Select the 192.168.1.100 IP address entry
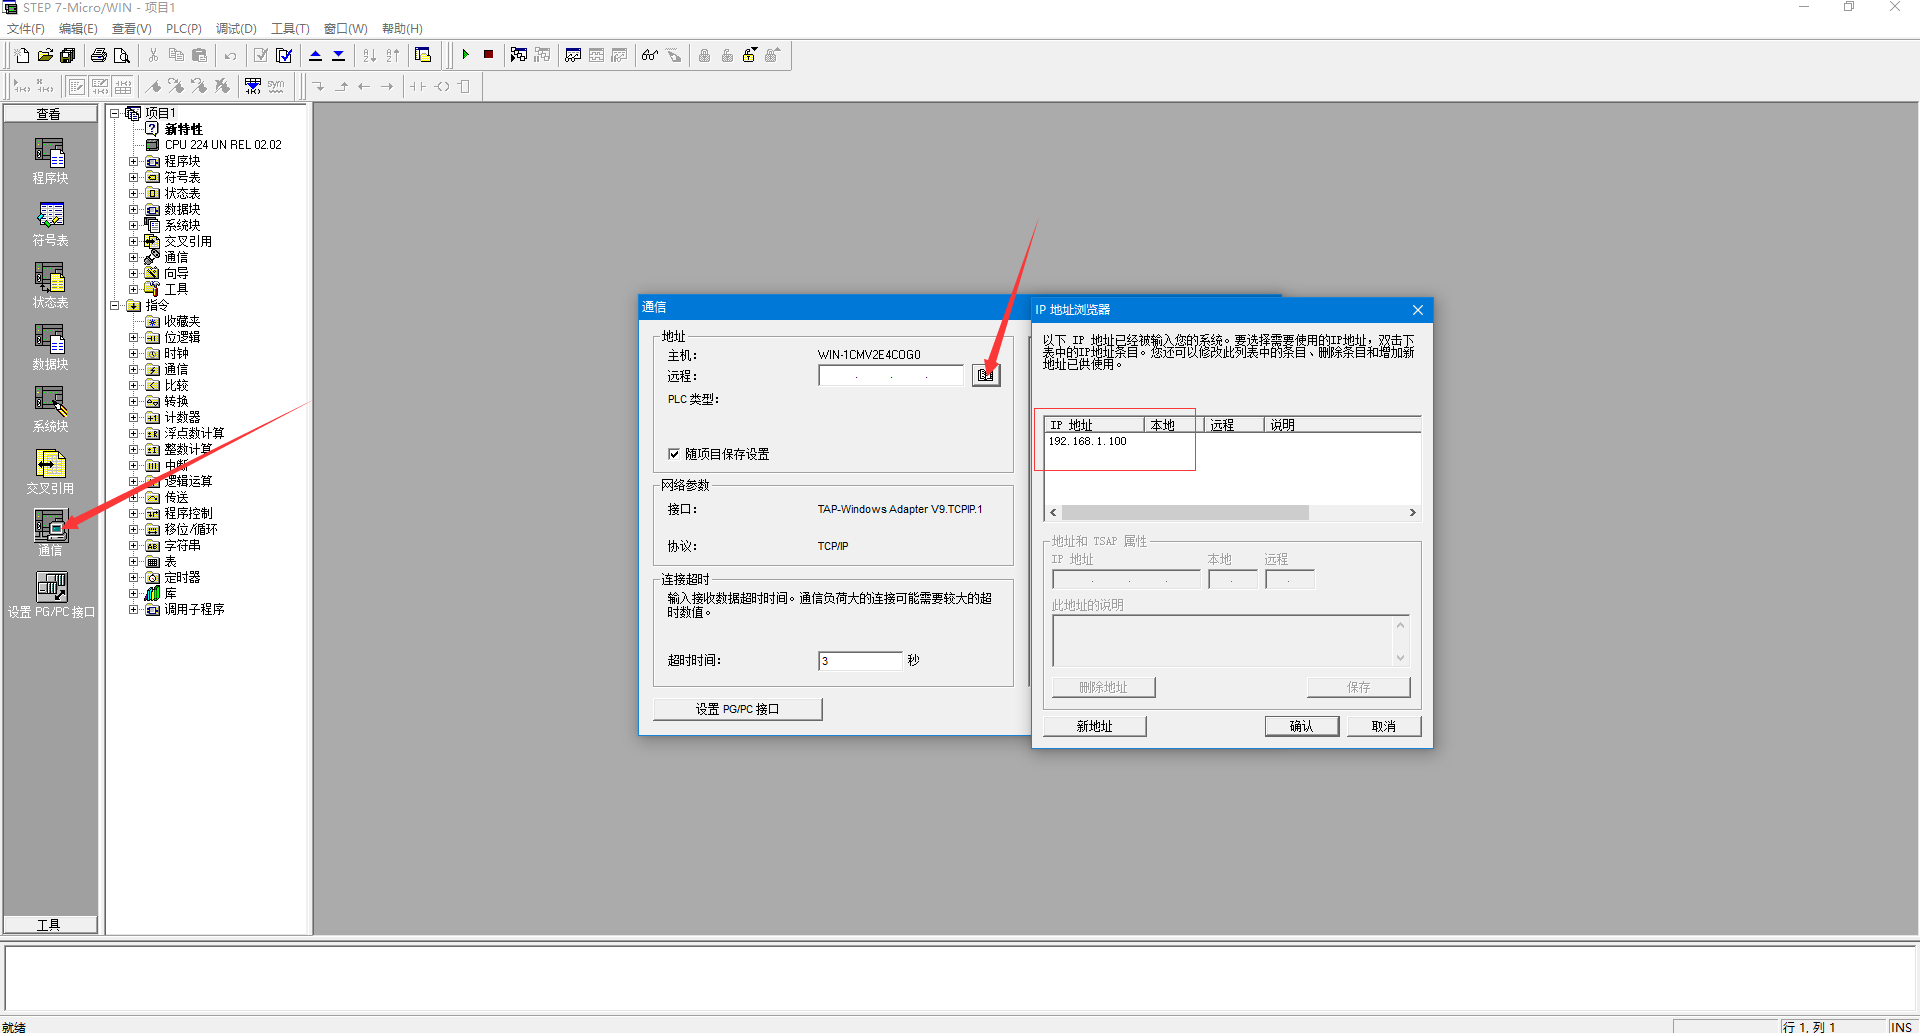The height and width of the screenshot is (1033, 1920). 1088,441
